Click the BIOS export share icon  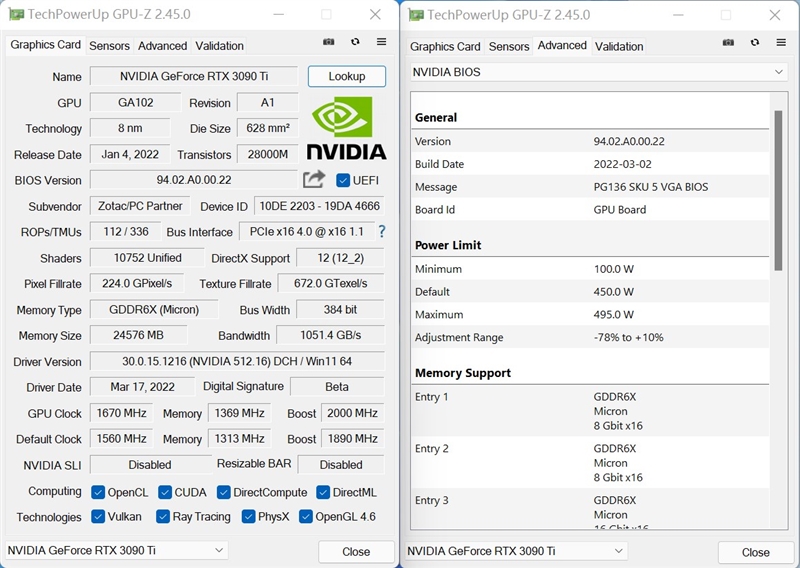click(314, 179)
